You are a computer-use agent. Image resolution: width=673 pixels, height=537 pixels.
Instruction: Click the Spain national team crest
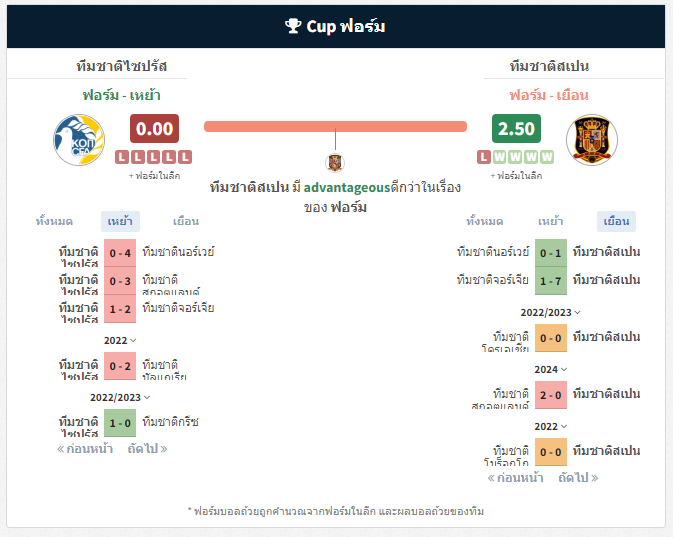point(592,140)
